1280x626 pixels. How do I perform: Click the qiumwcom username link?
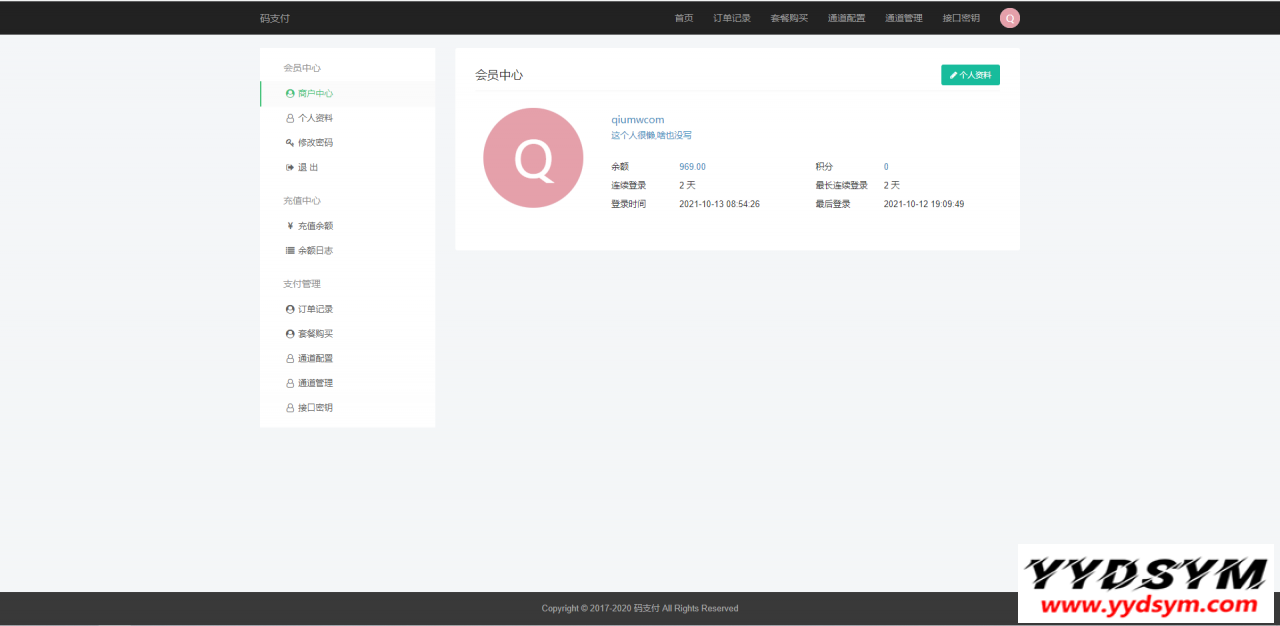click(x=637, y=120)
